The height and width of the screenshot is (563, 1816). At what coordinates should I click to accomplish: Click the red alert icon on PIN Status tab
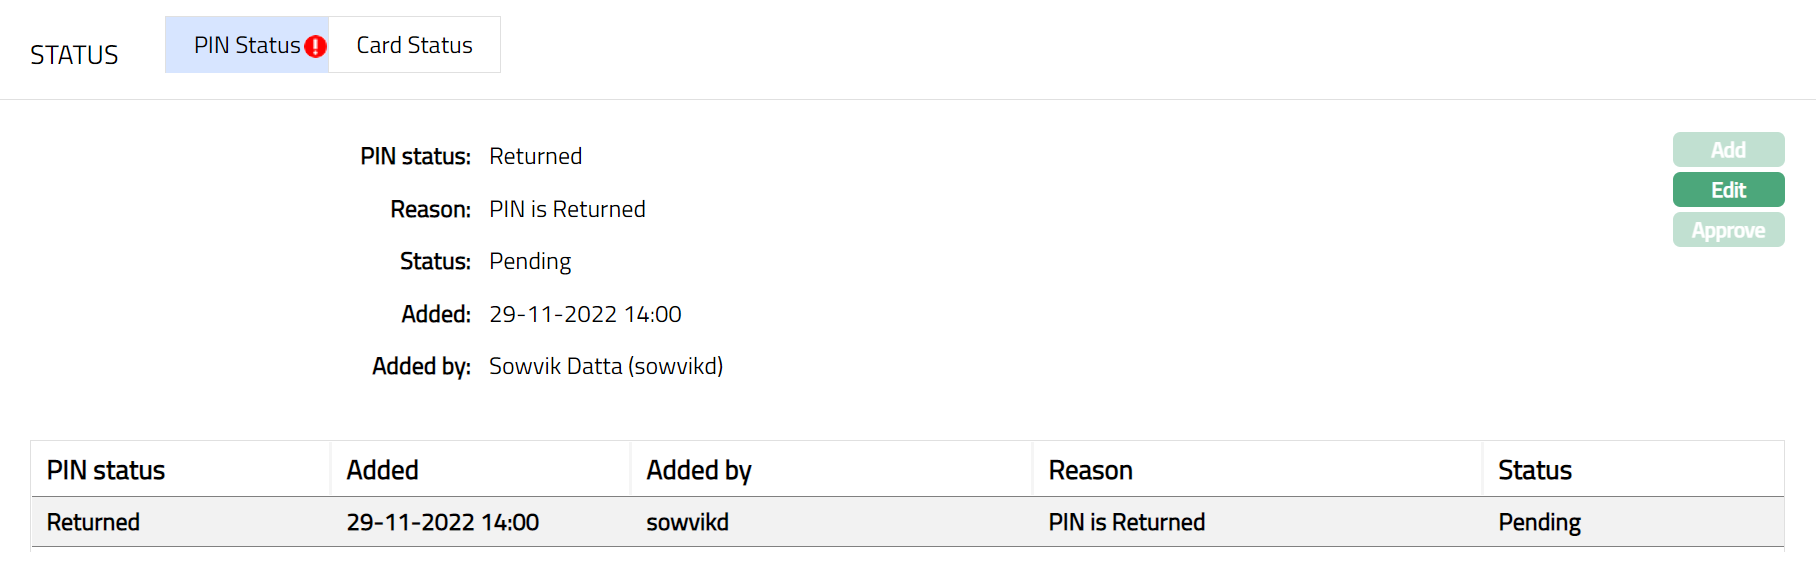coord(315,46)
